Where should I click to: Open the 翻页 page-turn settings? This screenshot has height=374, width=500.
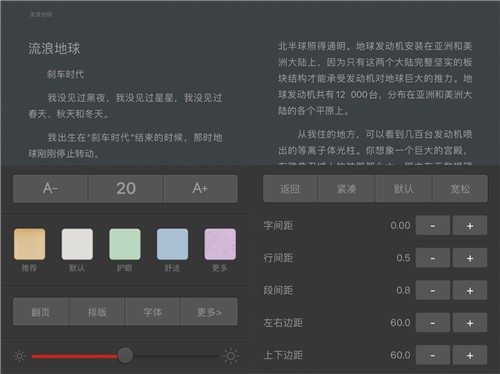(x=41, y=312)
